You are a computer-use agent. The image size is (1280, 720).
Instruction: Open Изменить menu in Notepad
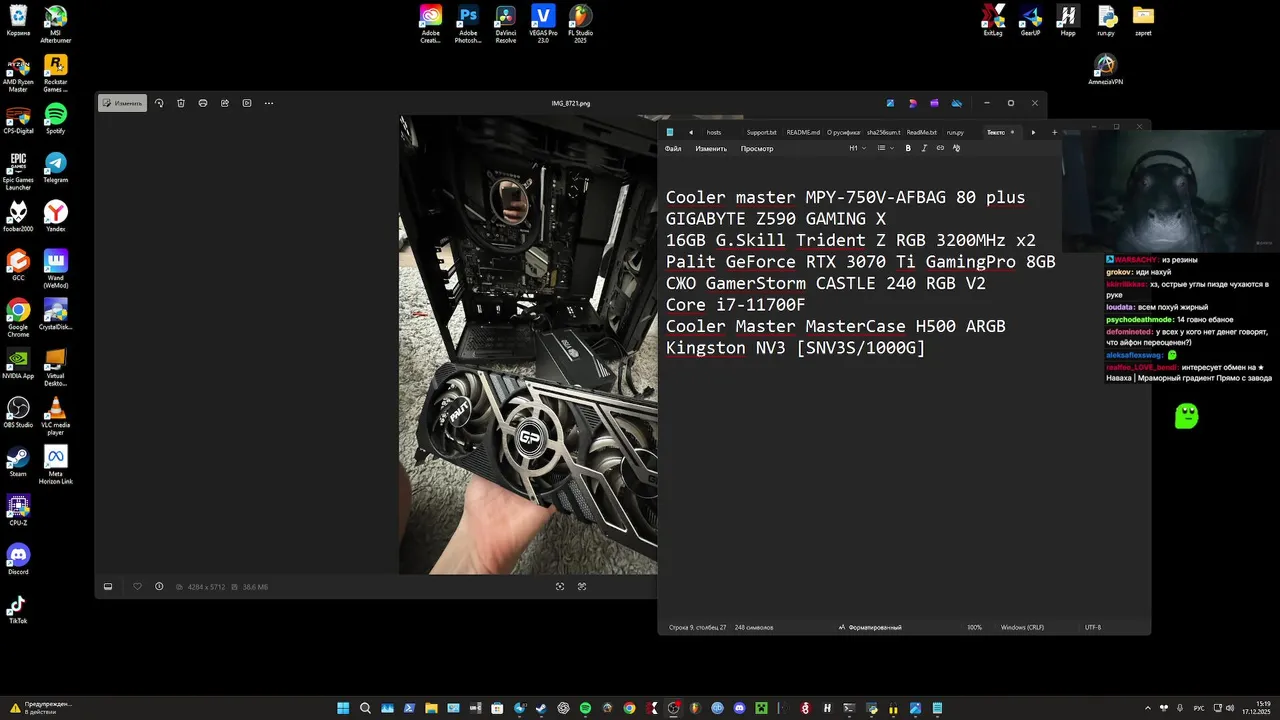[x=711, y=149]
